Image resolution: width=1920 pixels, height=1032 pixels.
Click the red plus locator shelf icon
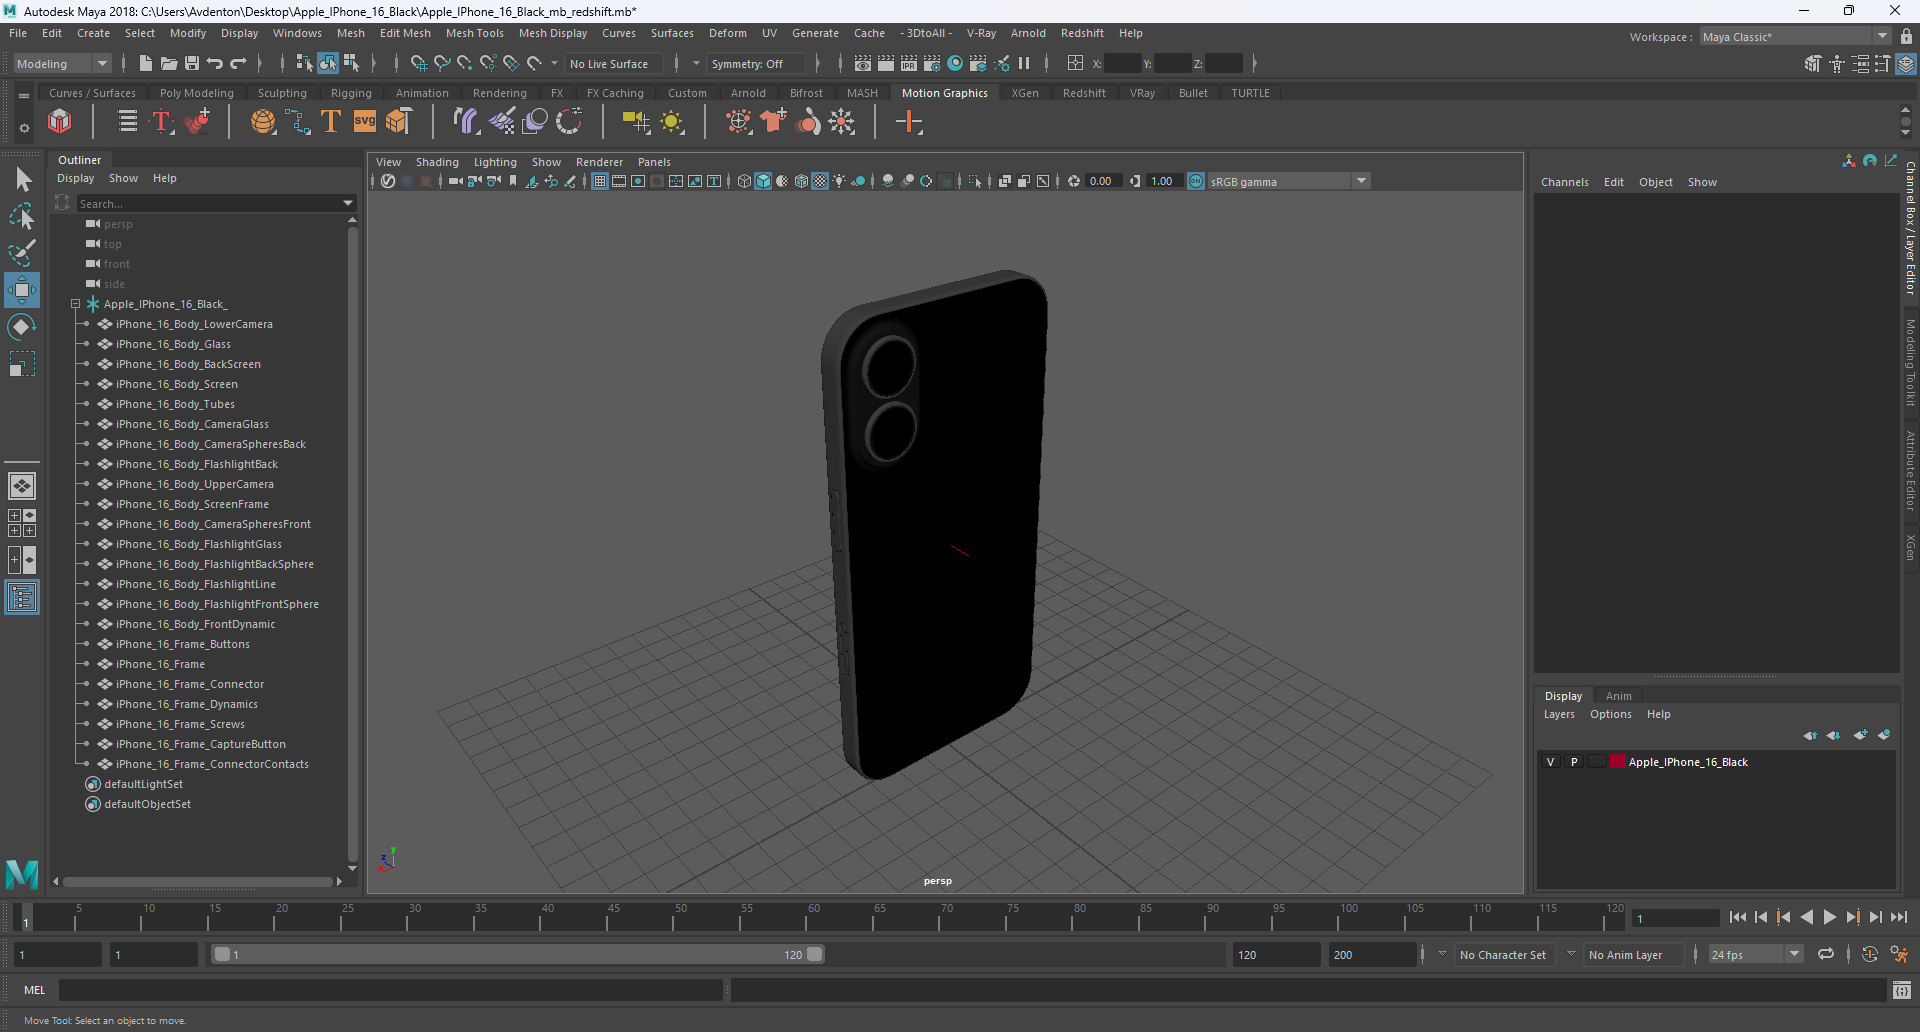(909, 122)
